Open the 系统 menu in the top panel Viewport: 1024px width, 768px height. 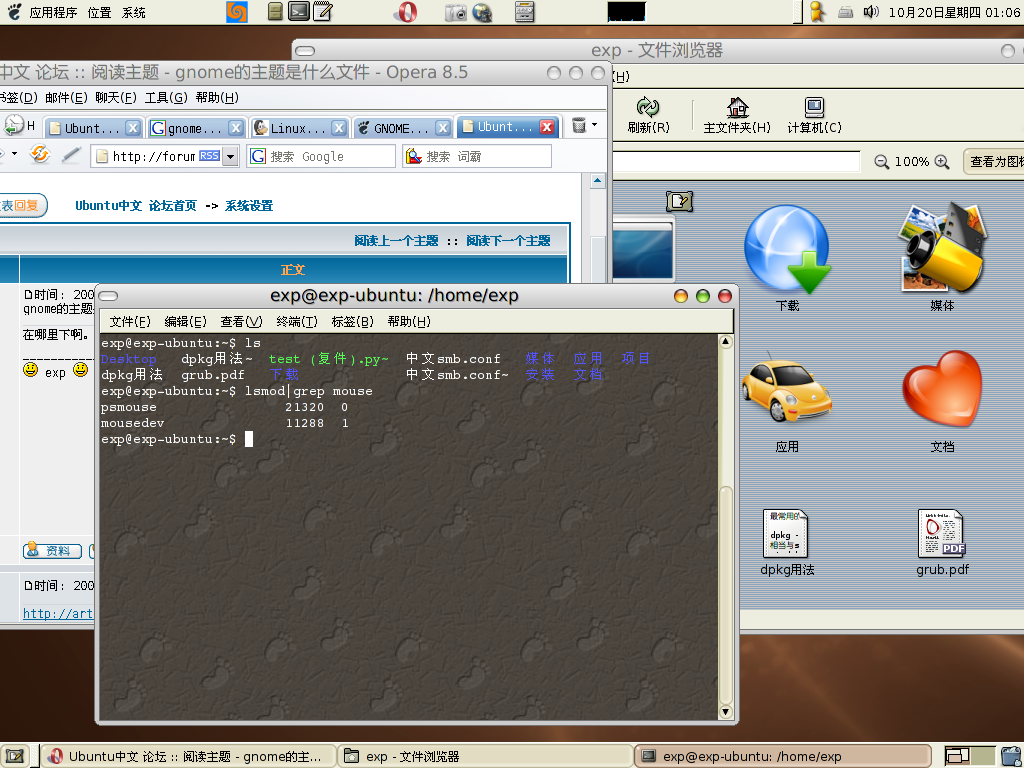pyautogui.click(x=134, y=12)
